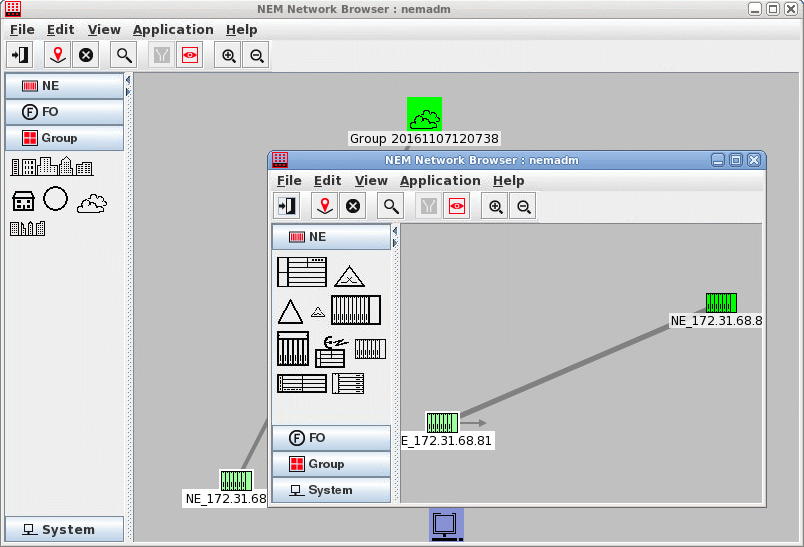Open the Application menu in the front window
This screenshot has width=804, height=547.
(x=440, y=181)
